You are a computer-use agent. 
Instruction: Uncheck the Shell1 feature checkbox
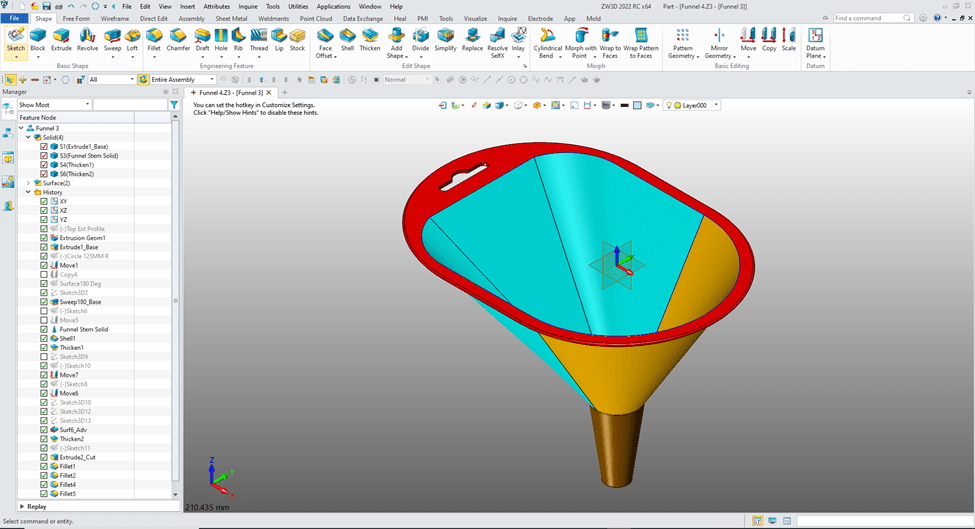(x=44, y=338)
